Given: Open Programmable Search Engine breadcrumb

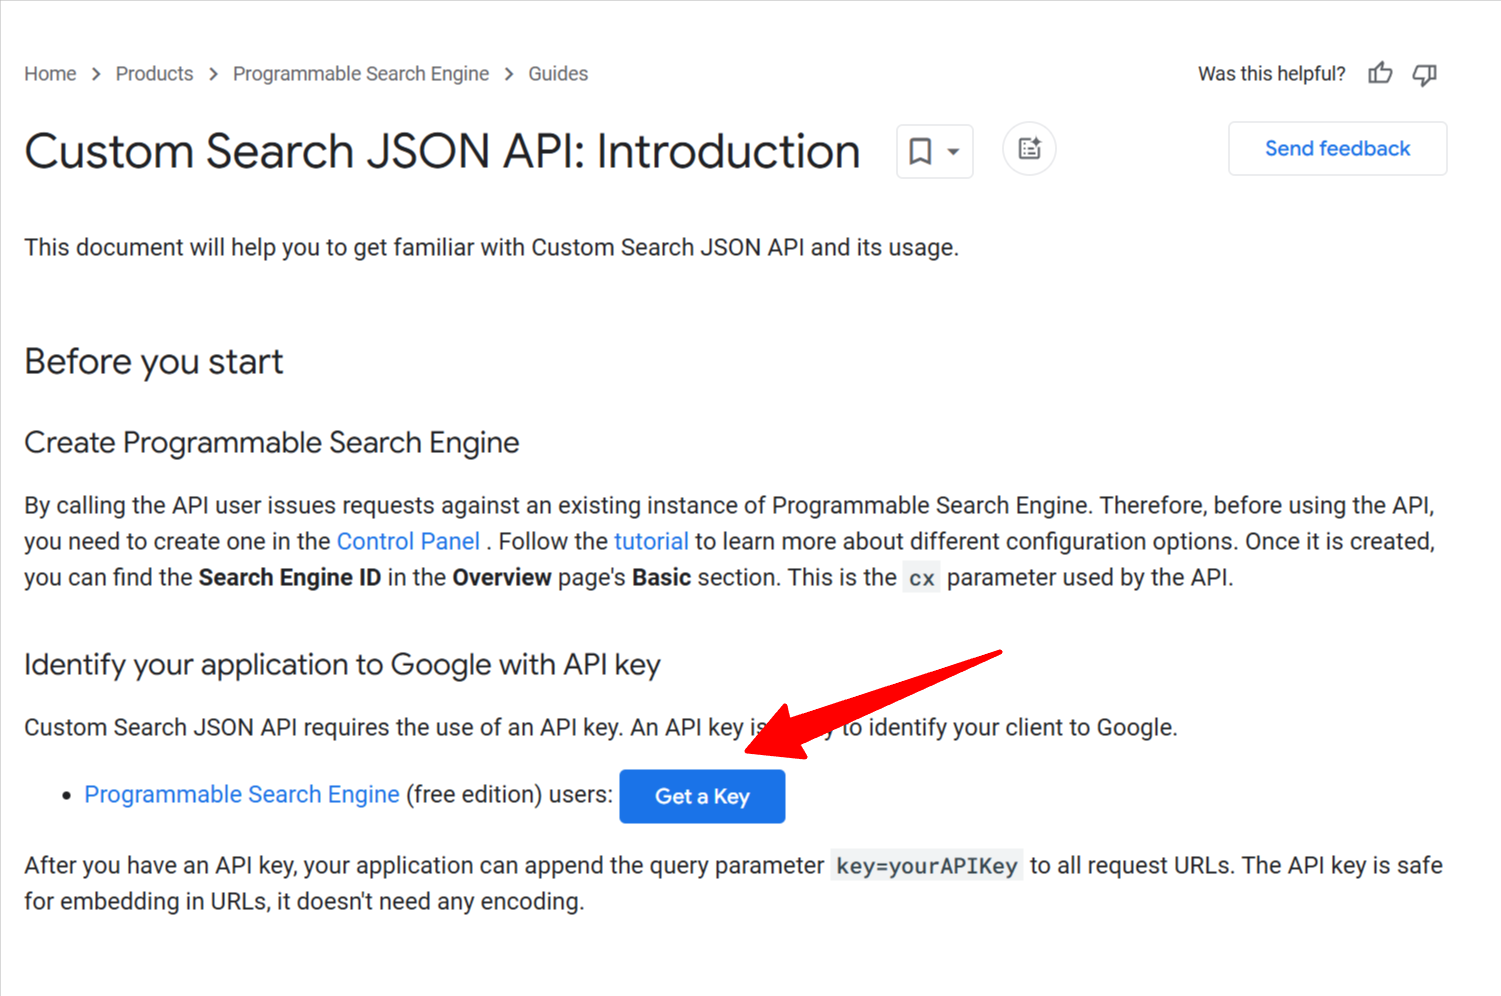Looking at the screenshot, I should pos(361,74).
